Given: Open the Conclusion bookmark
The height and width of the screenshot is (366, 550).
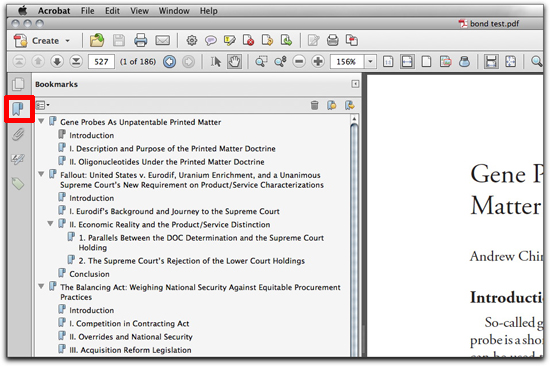Looking at the screenshot, I should pyautogui.click(x=89, y=274).
